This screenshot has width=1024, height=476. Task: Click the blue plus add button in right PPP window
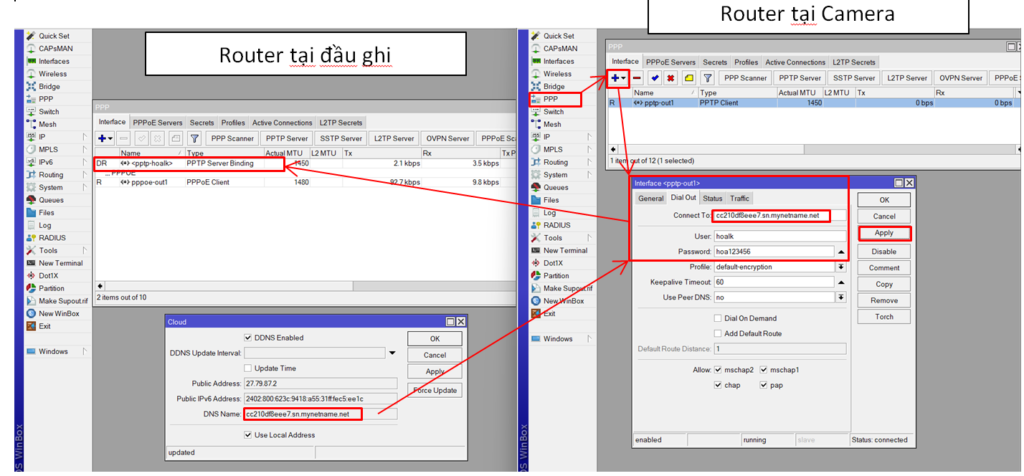tap(616, 78)
